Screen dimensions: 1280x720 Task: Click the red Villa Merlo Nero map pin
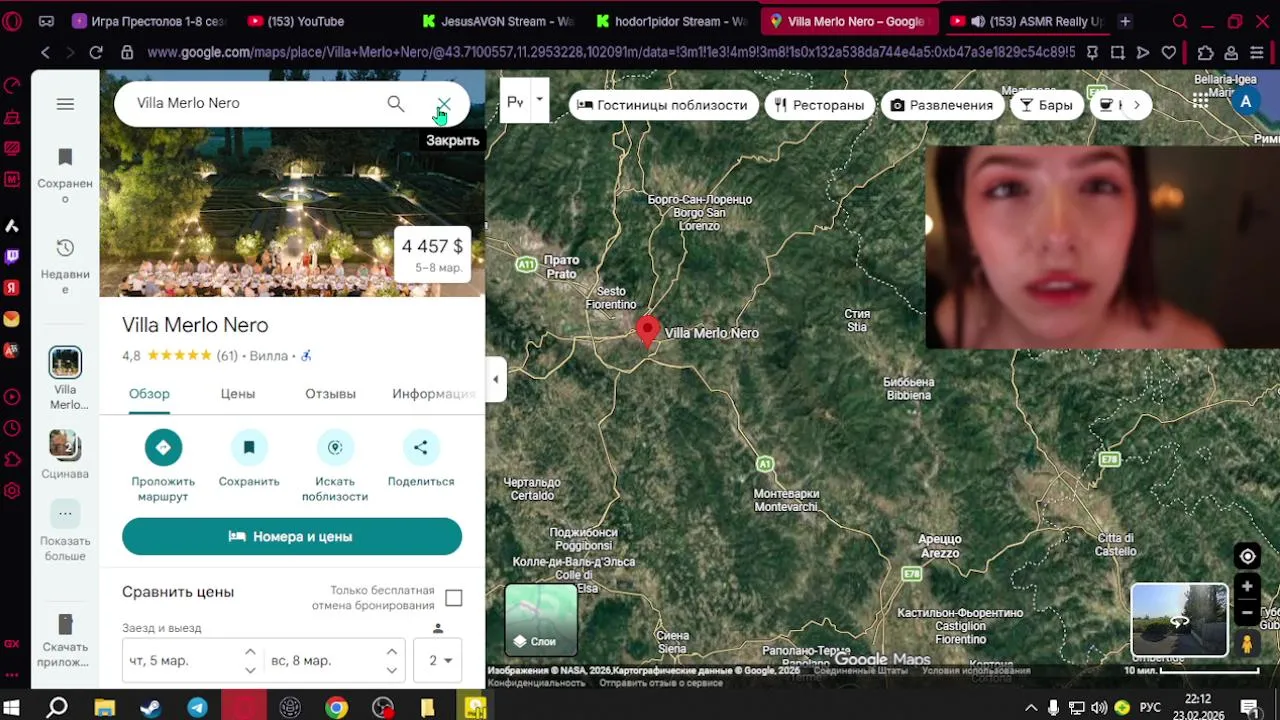coord(648,331)
